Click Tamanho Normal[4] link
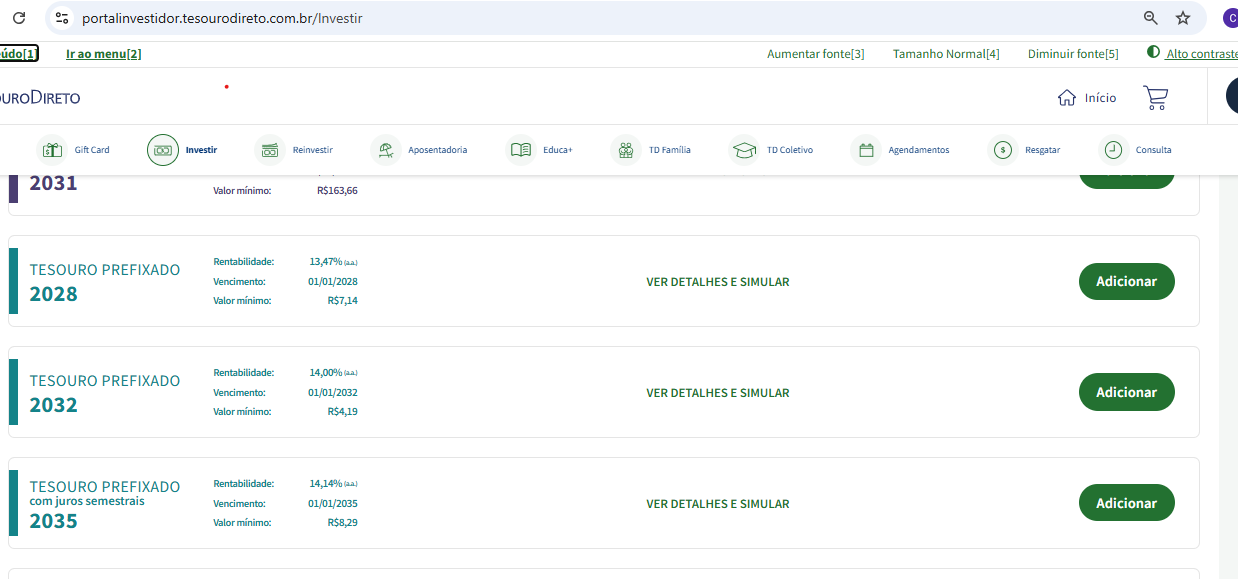This screenshot has height=579, width=1238. pyautogui.click(x=946, y=54)
